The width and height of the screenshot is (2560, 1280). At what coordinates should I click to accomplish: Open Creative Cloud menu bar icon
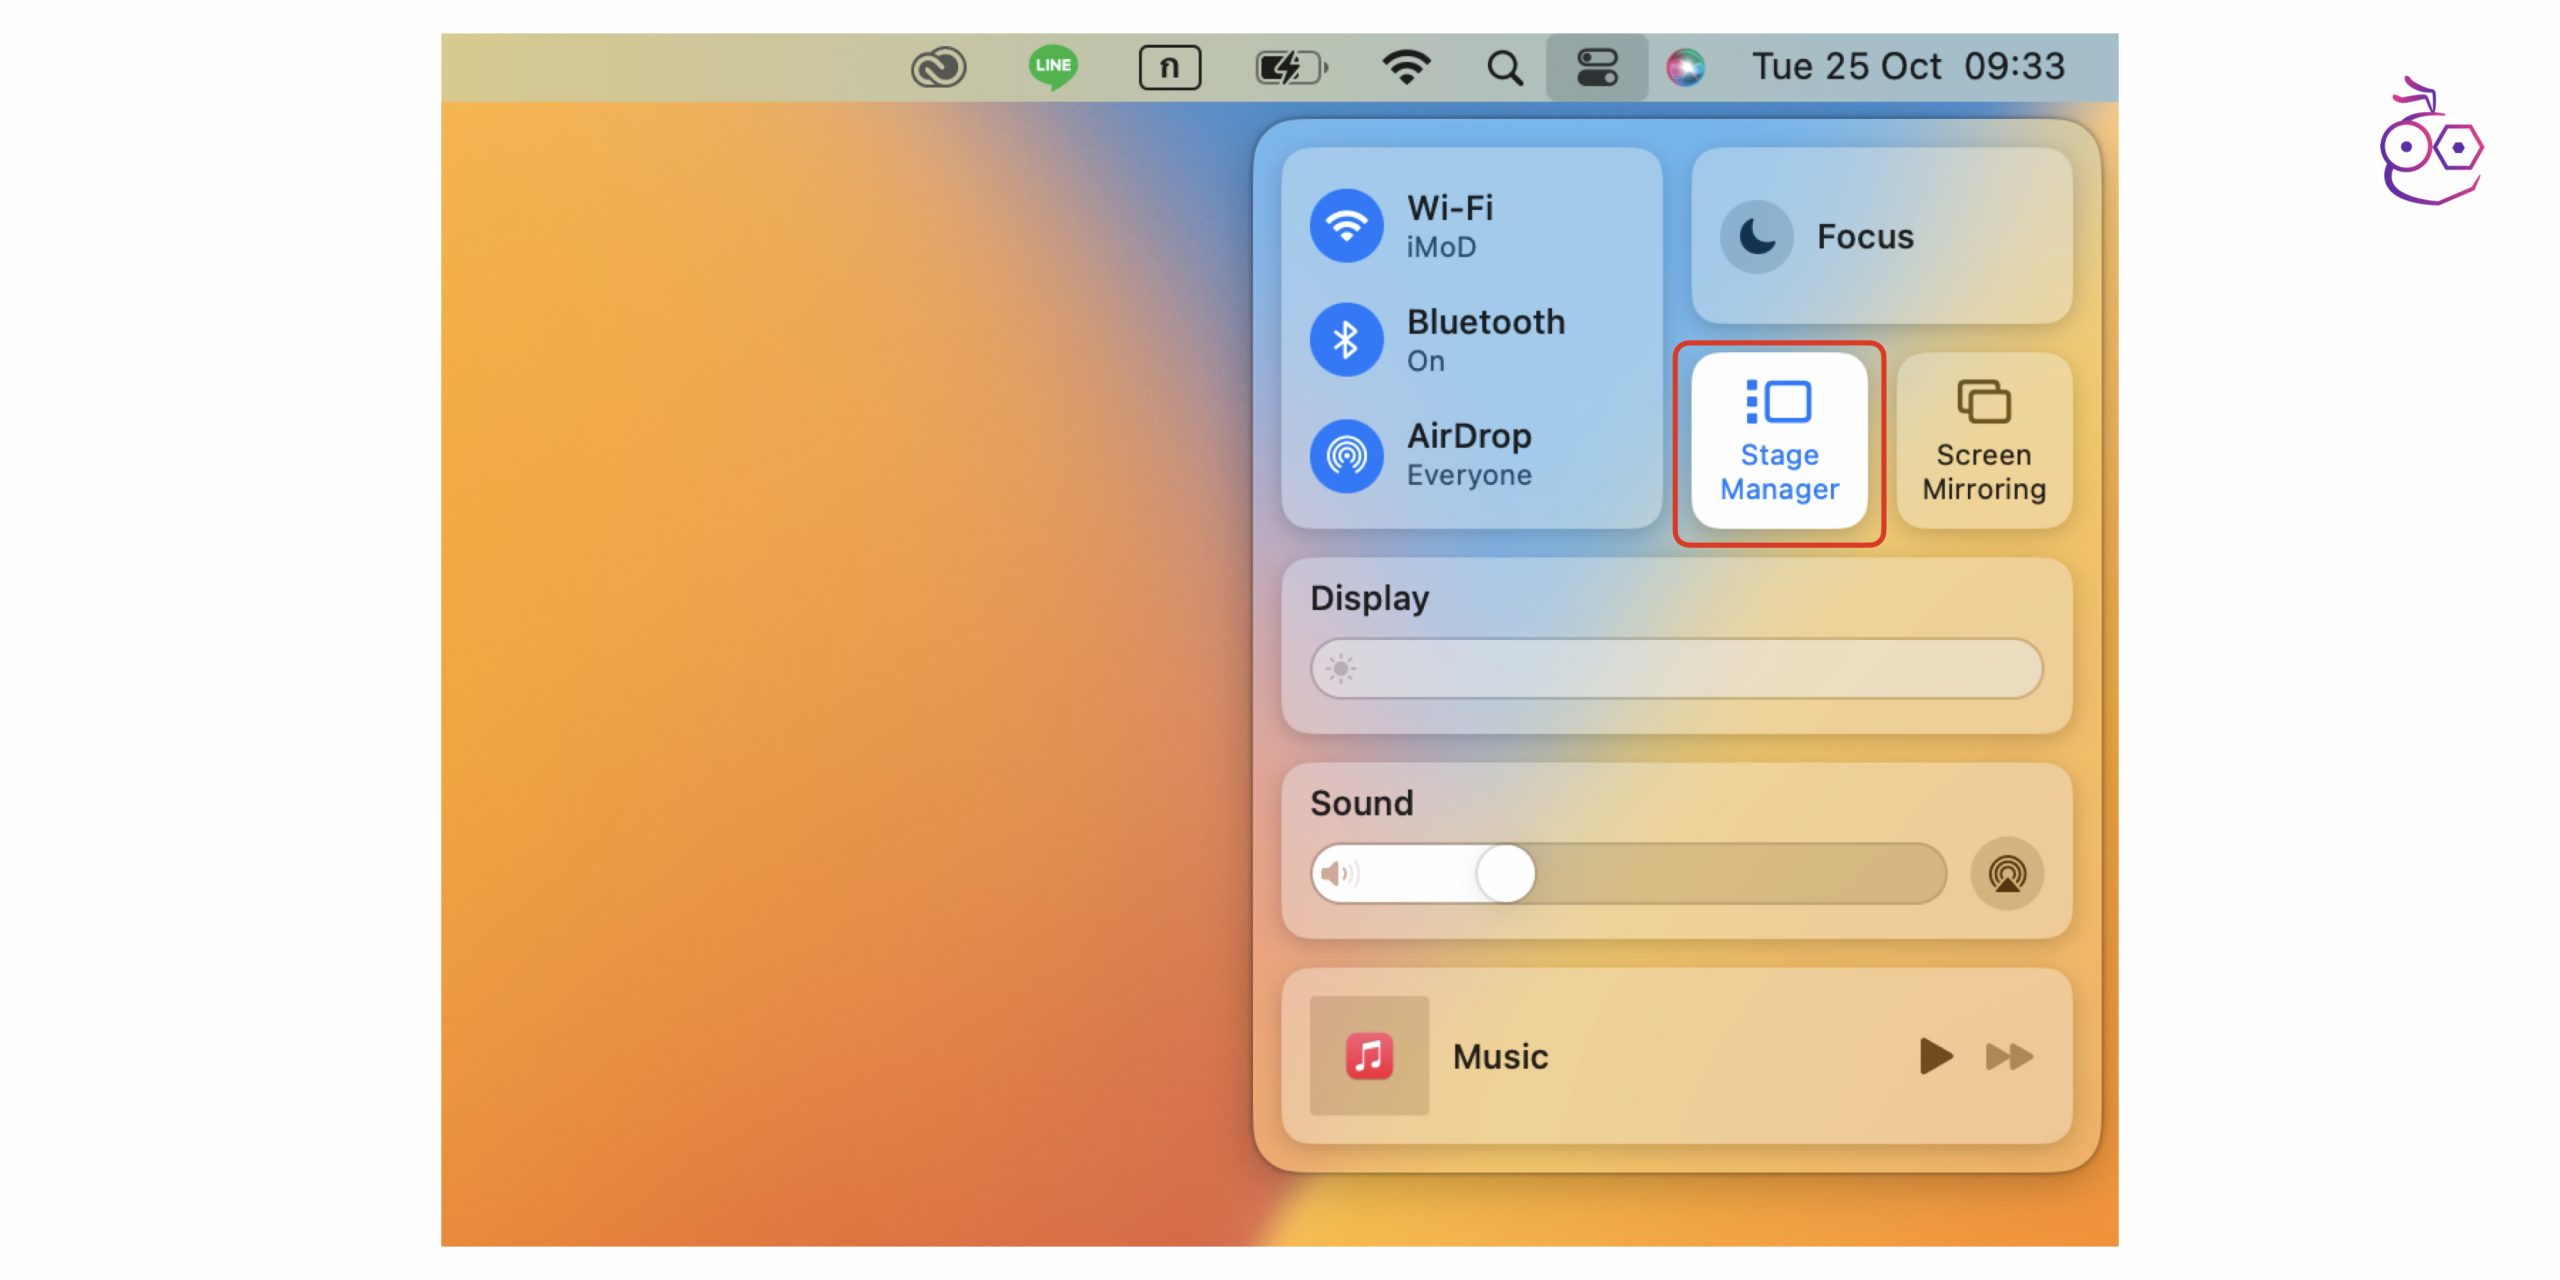tap(938, 68)
